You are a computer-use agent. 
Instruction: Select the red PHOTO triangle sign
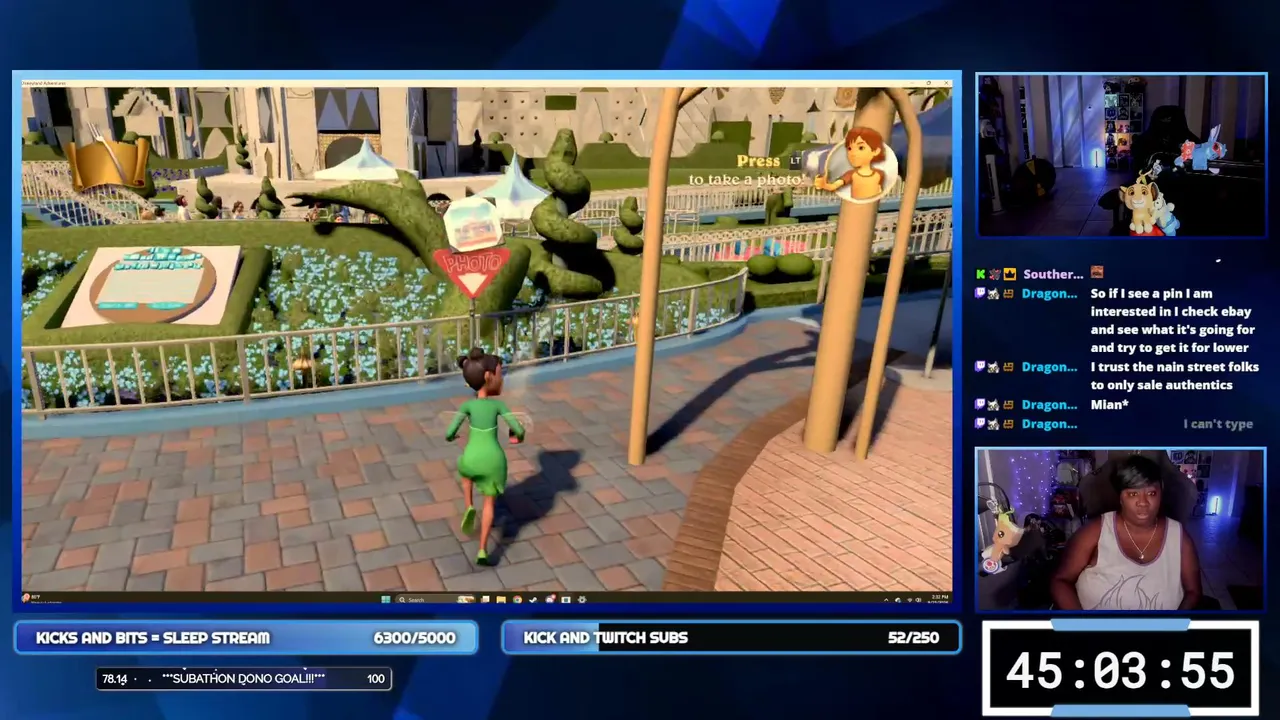click(x=470, y=273)
